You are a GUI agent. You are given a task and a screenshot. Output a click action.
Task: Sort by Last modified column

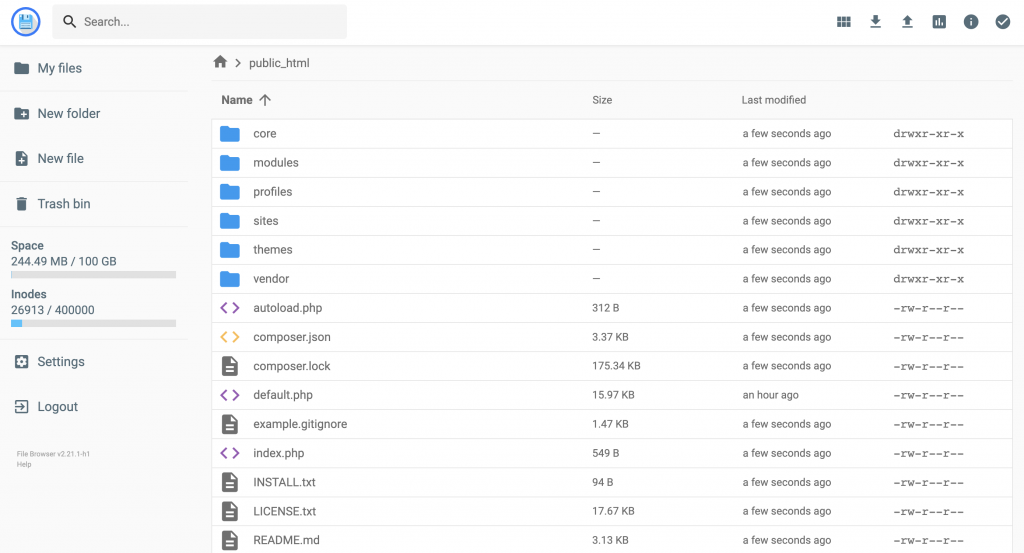coord(773,100)
